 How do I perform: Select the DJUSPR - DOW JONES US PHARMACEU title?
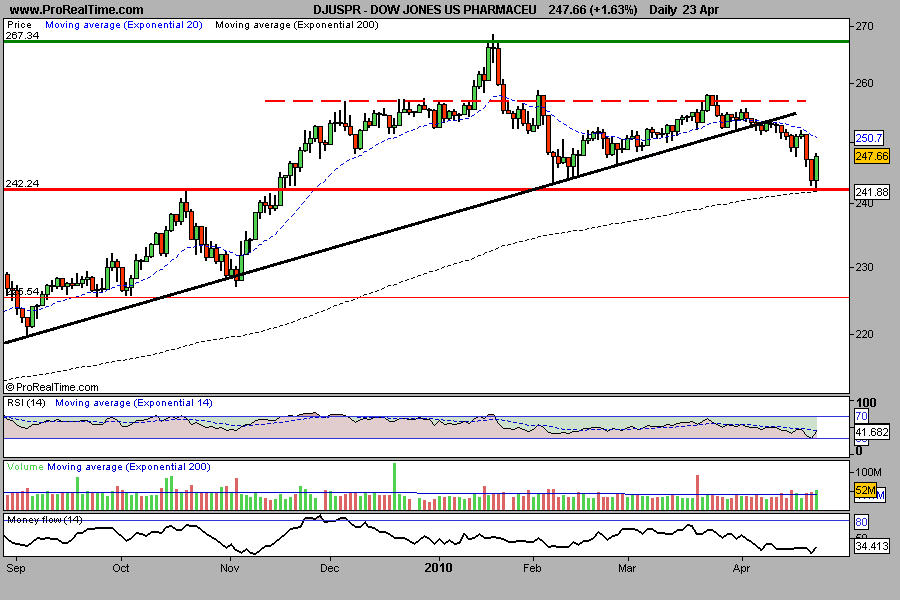425,10
